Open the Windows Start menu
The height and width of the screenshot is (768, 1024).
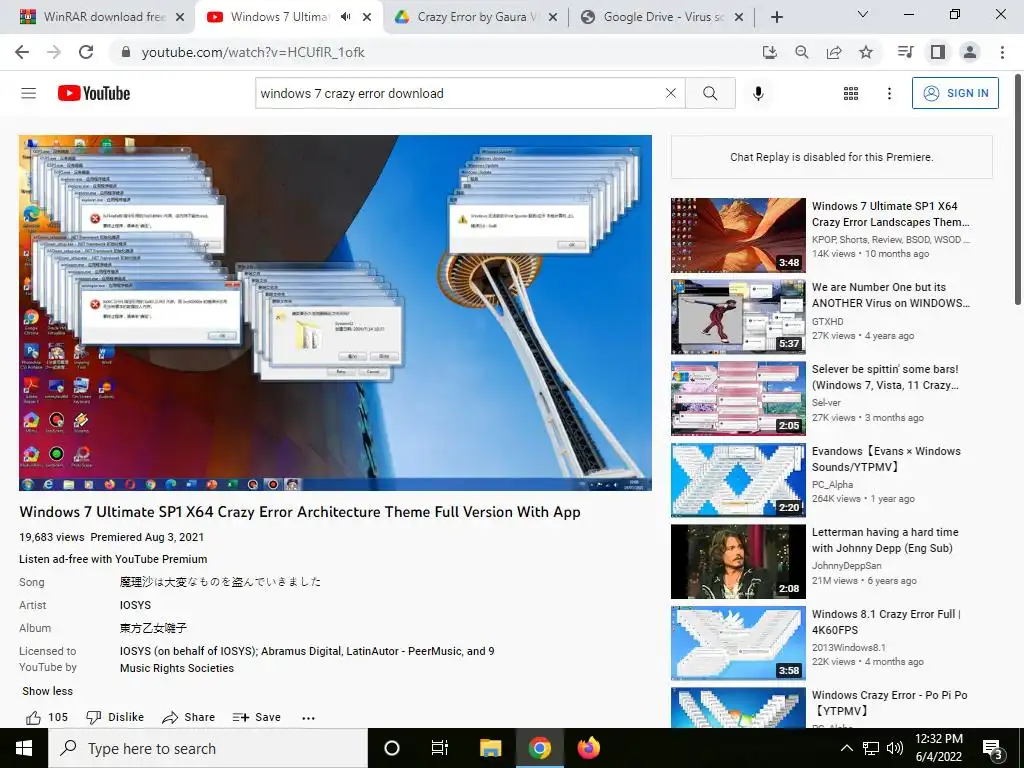point(24,748)
